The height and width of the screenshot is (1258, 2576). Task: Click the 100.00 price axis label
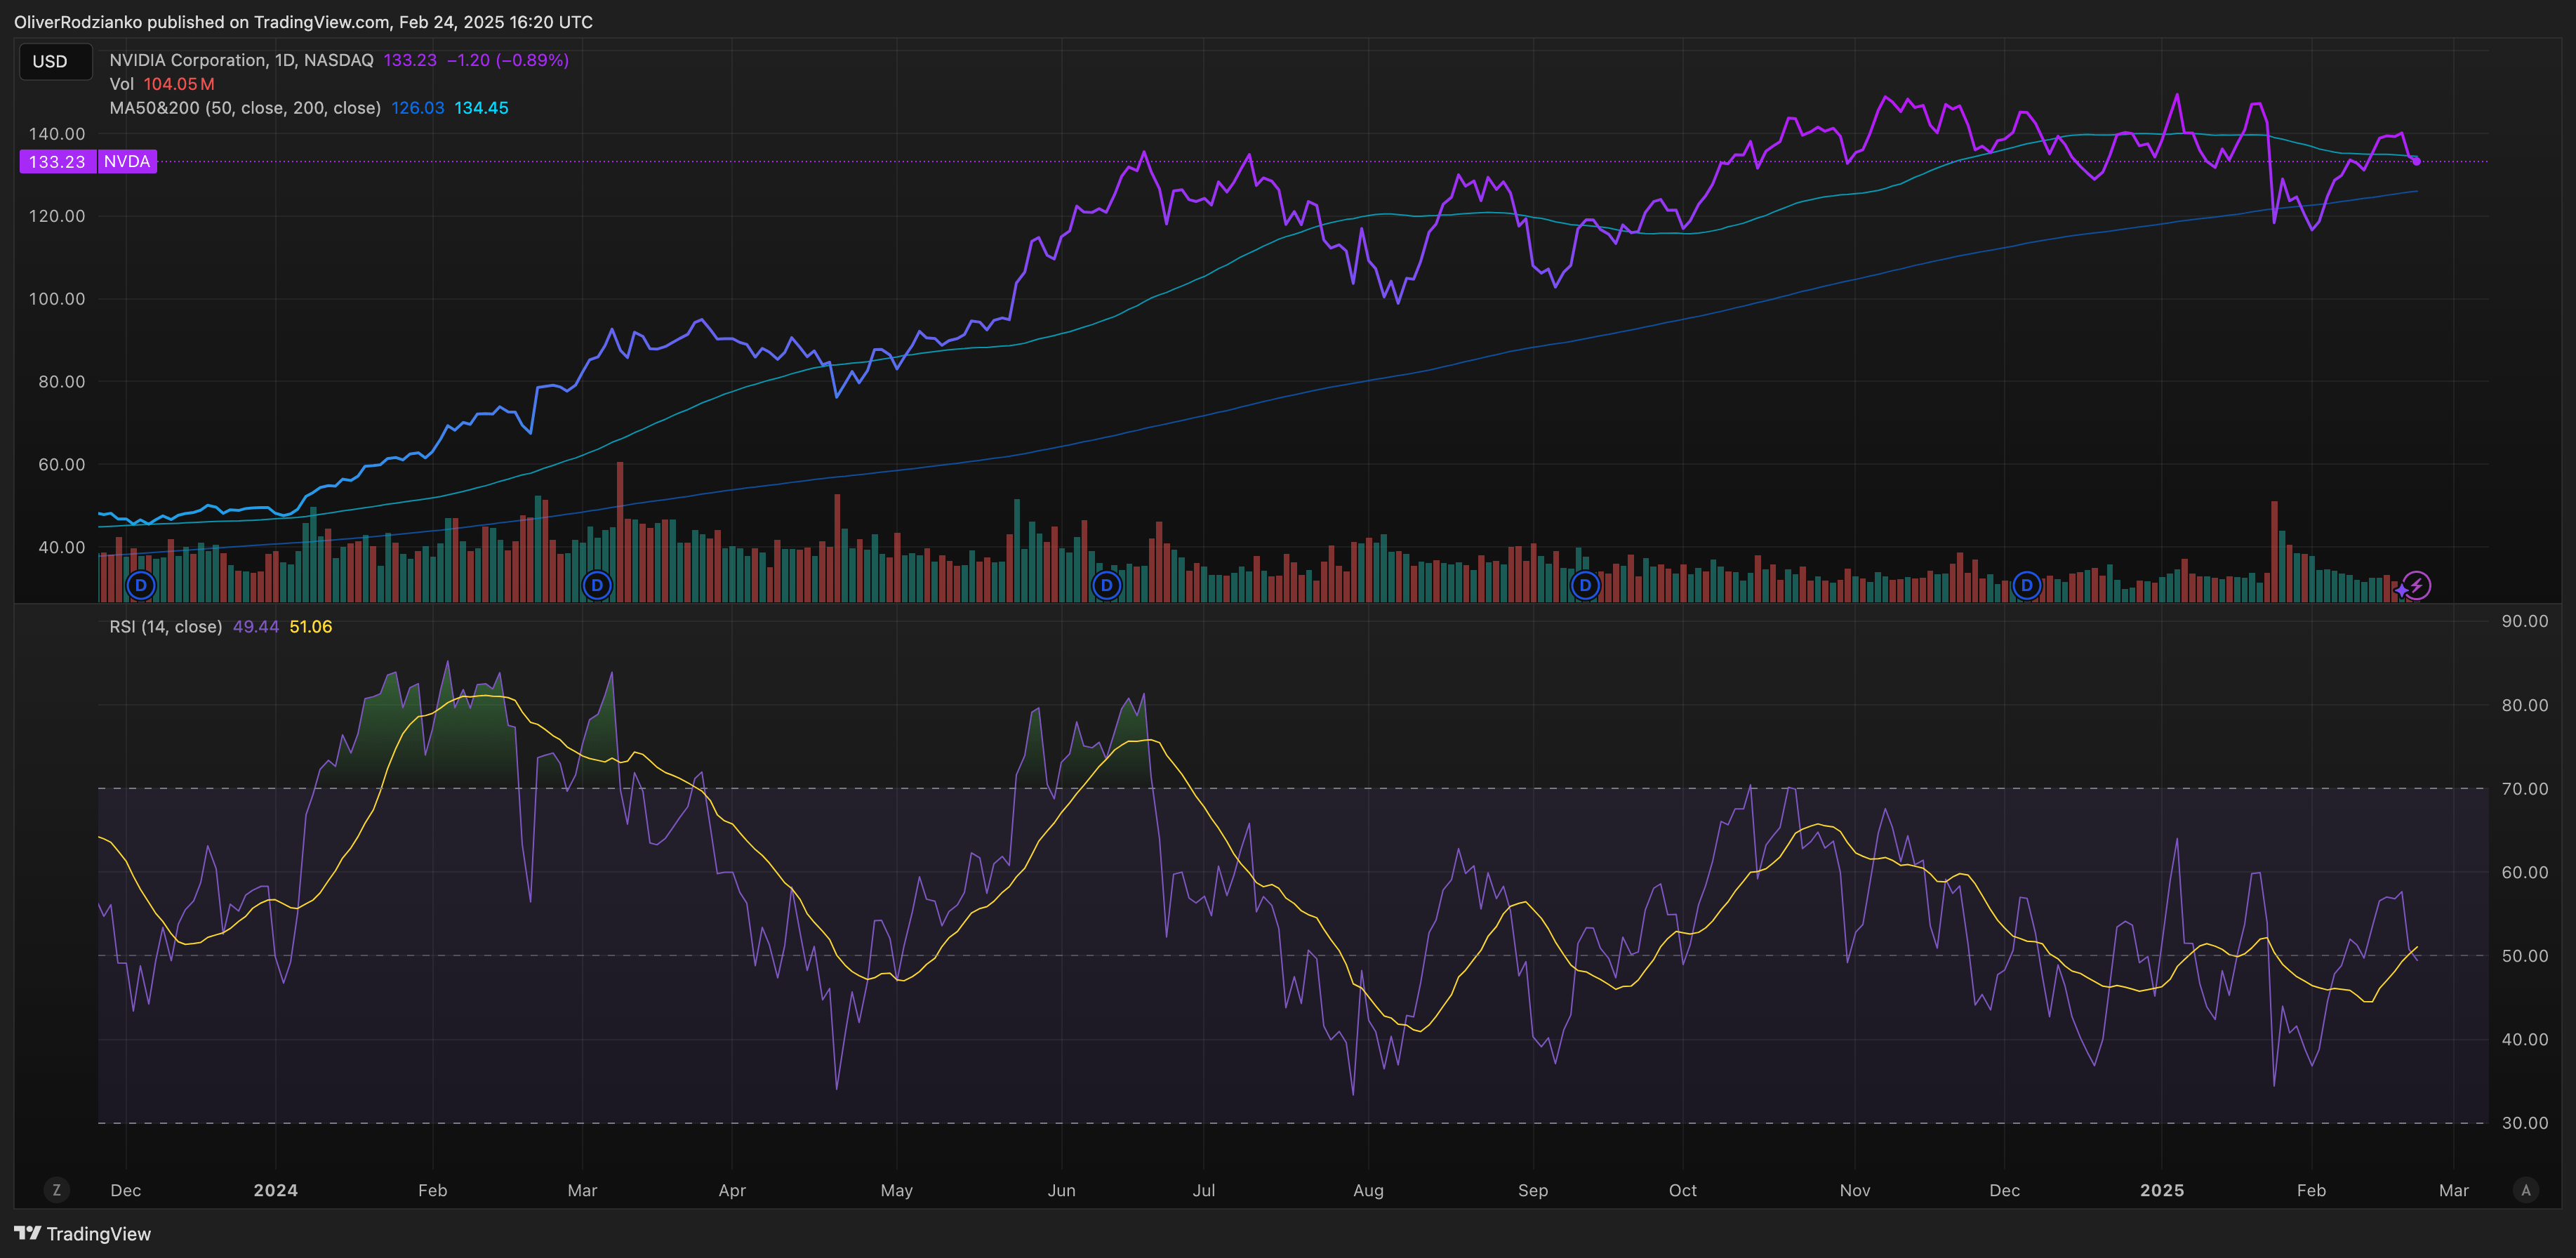[57, 299]
